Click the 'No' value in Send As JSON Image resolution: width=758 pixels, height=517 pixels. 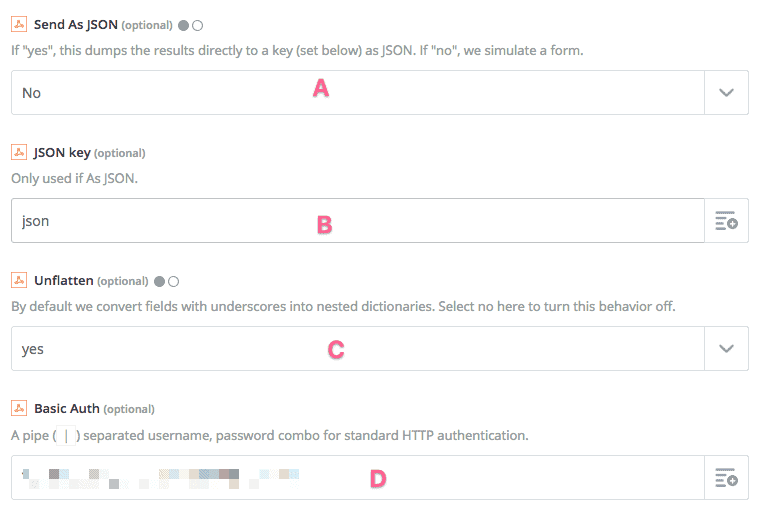(32, 93)
